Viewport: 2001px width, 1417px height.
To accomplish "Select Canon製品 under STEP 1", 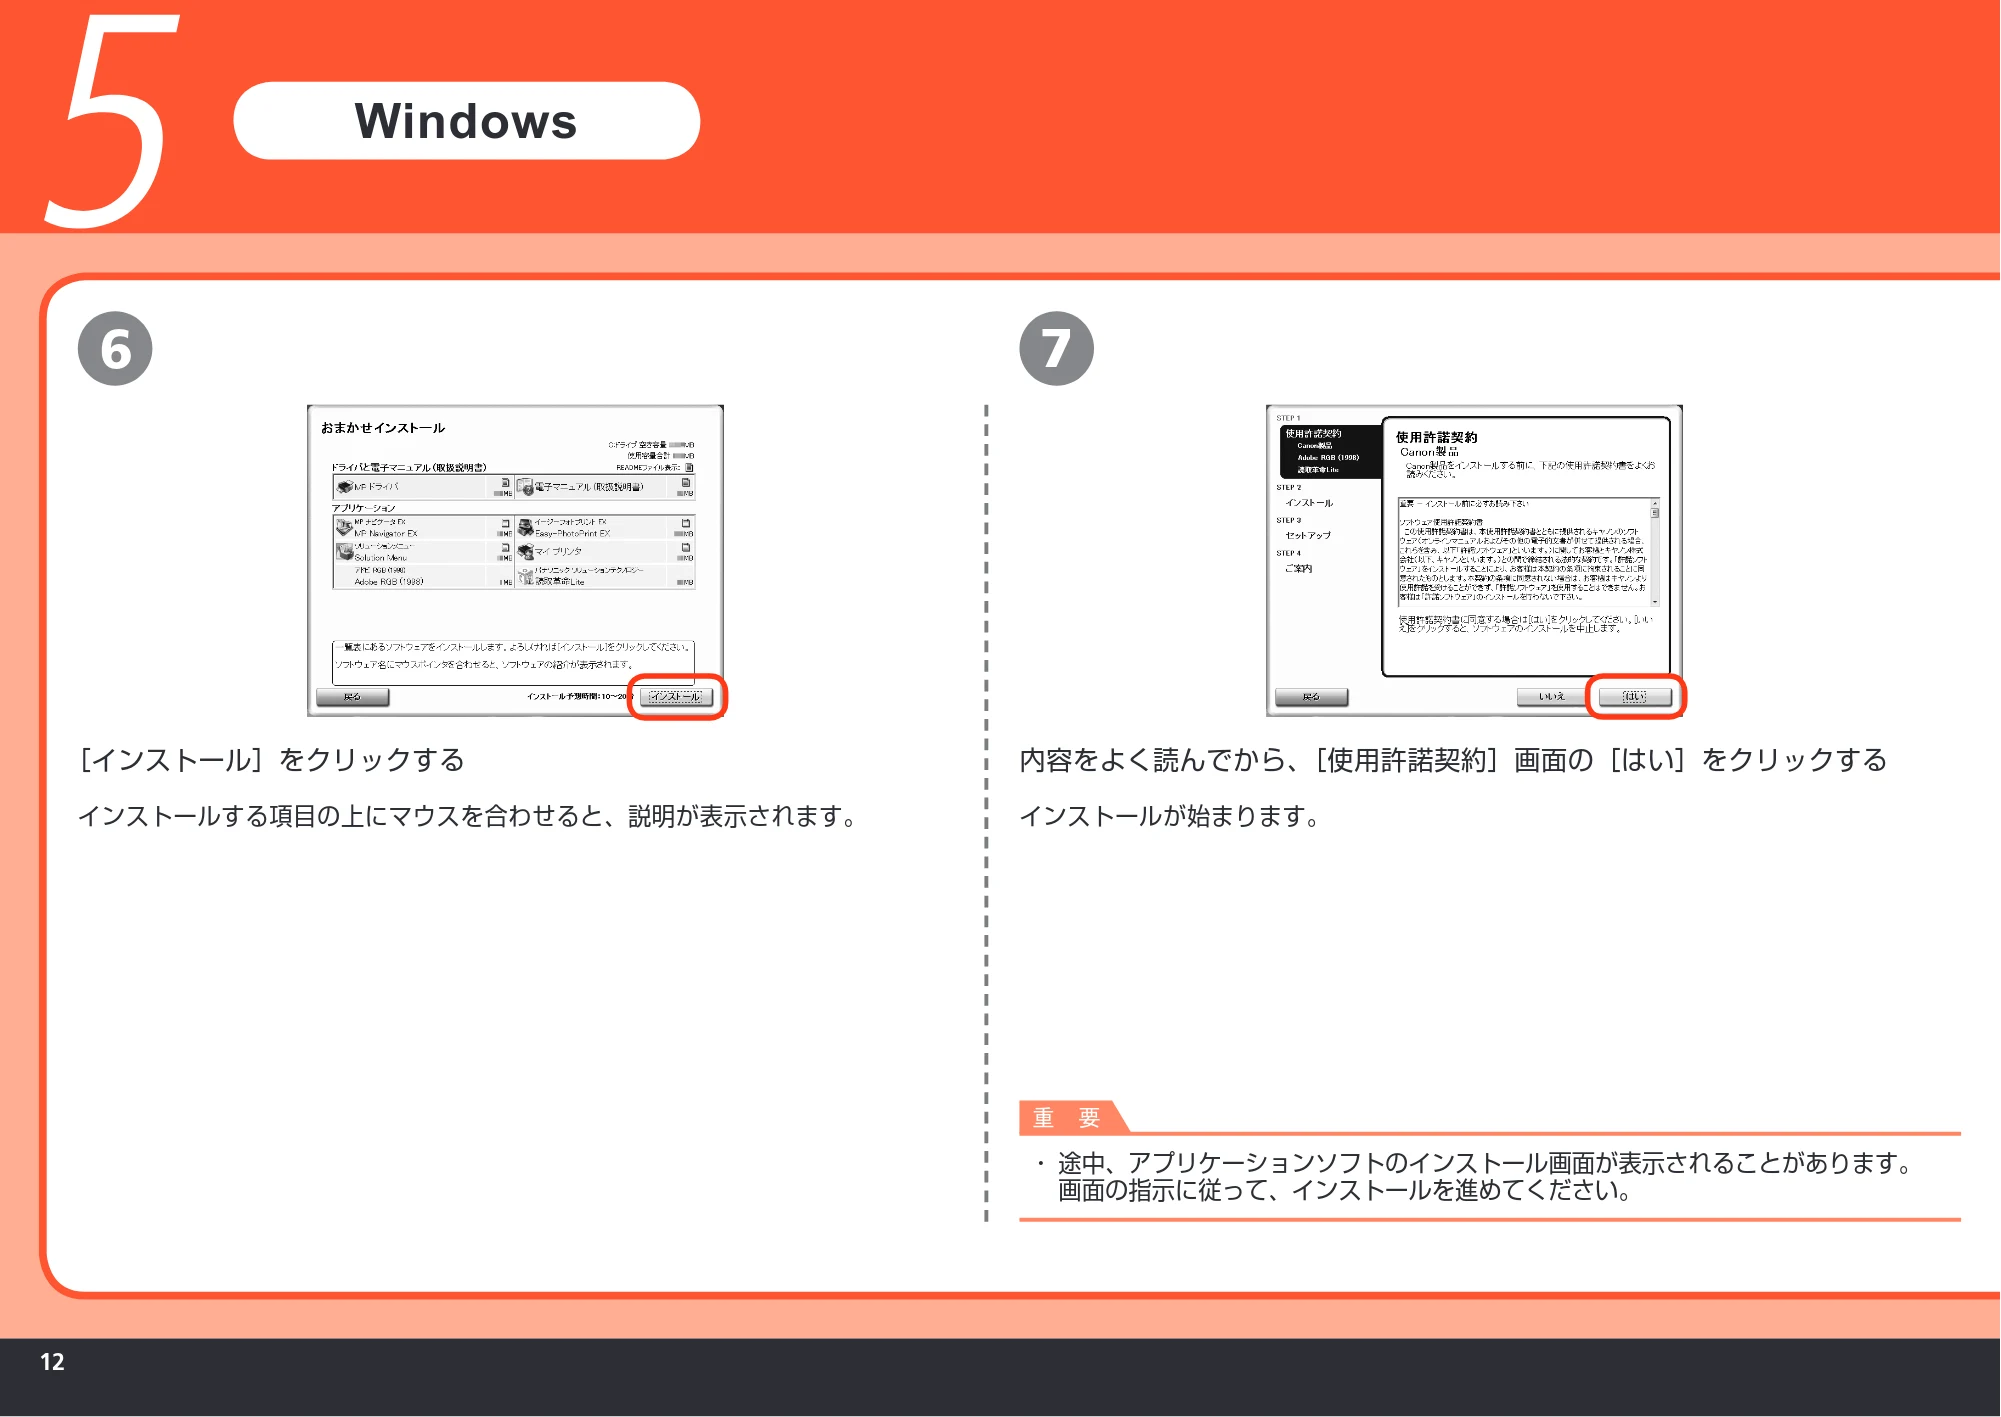I will [1315, 446].
